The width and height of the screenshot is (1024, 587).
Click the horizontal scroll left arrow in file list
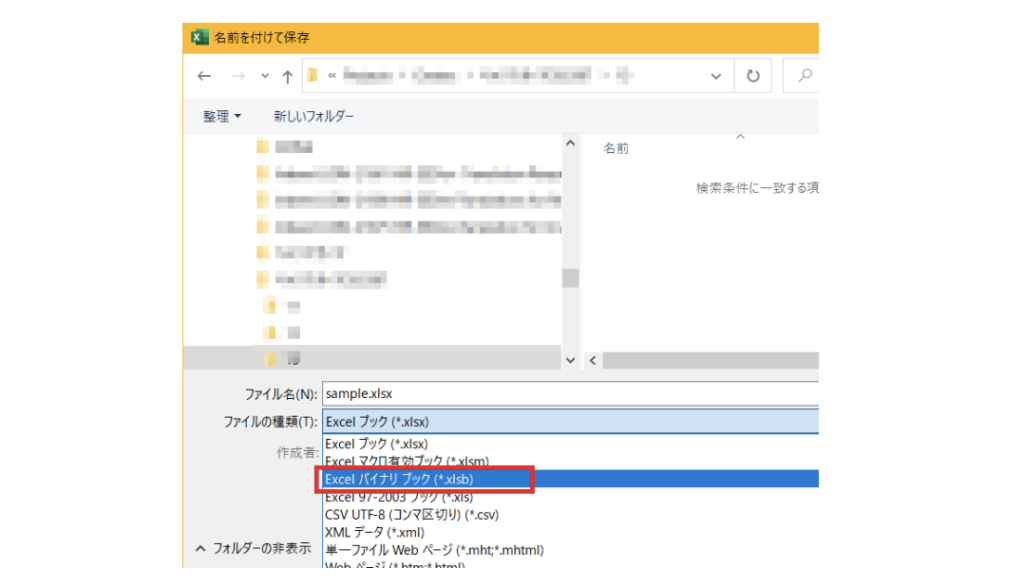tap(592, 360)
